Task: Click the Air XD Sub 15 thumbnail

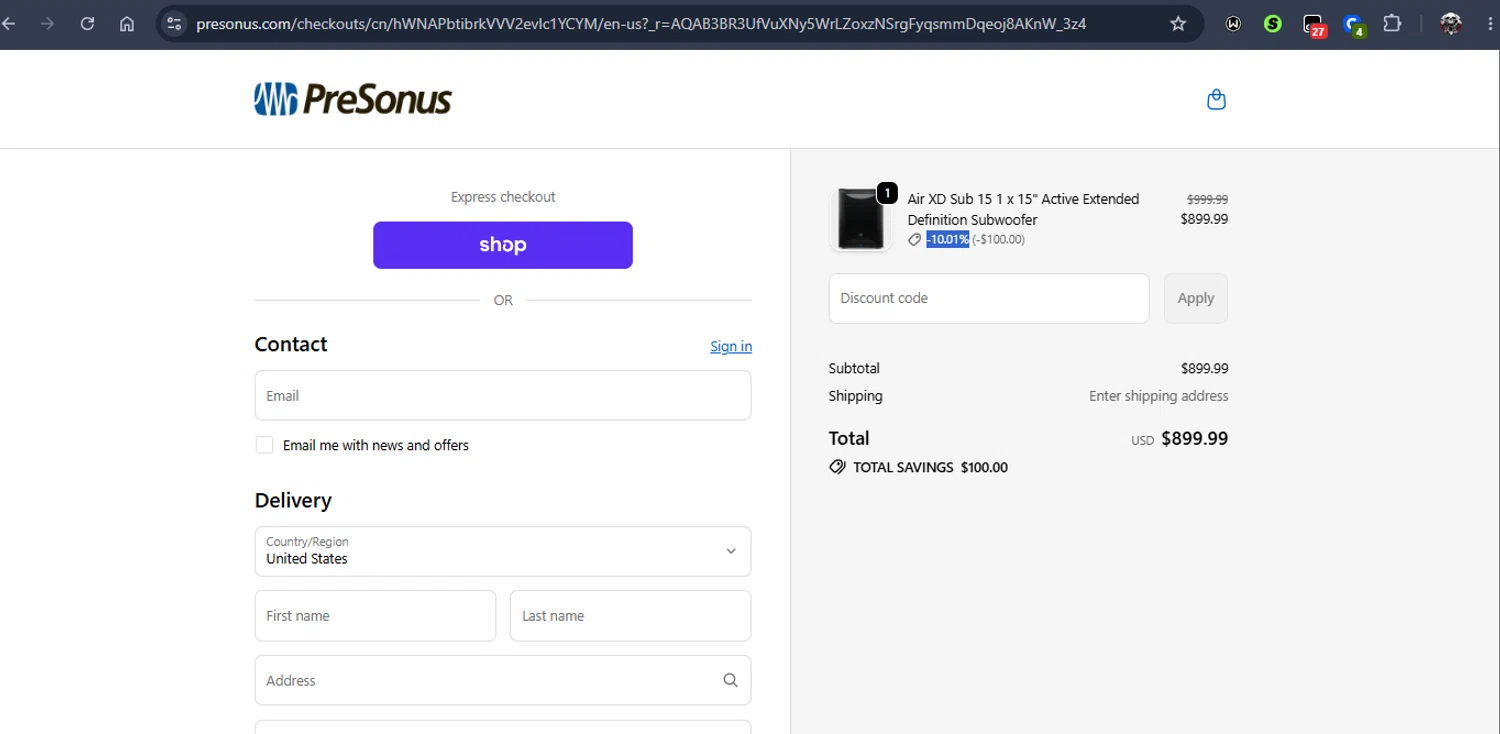Action: click(860, 218)
